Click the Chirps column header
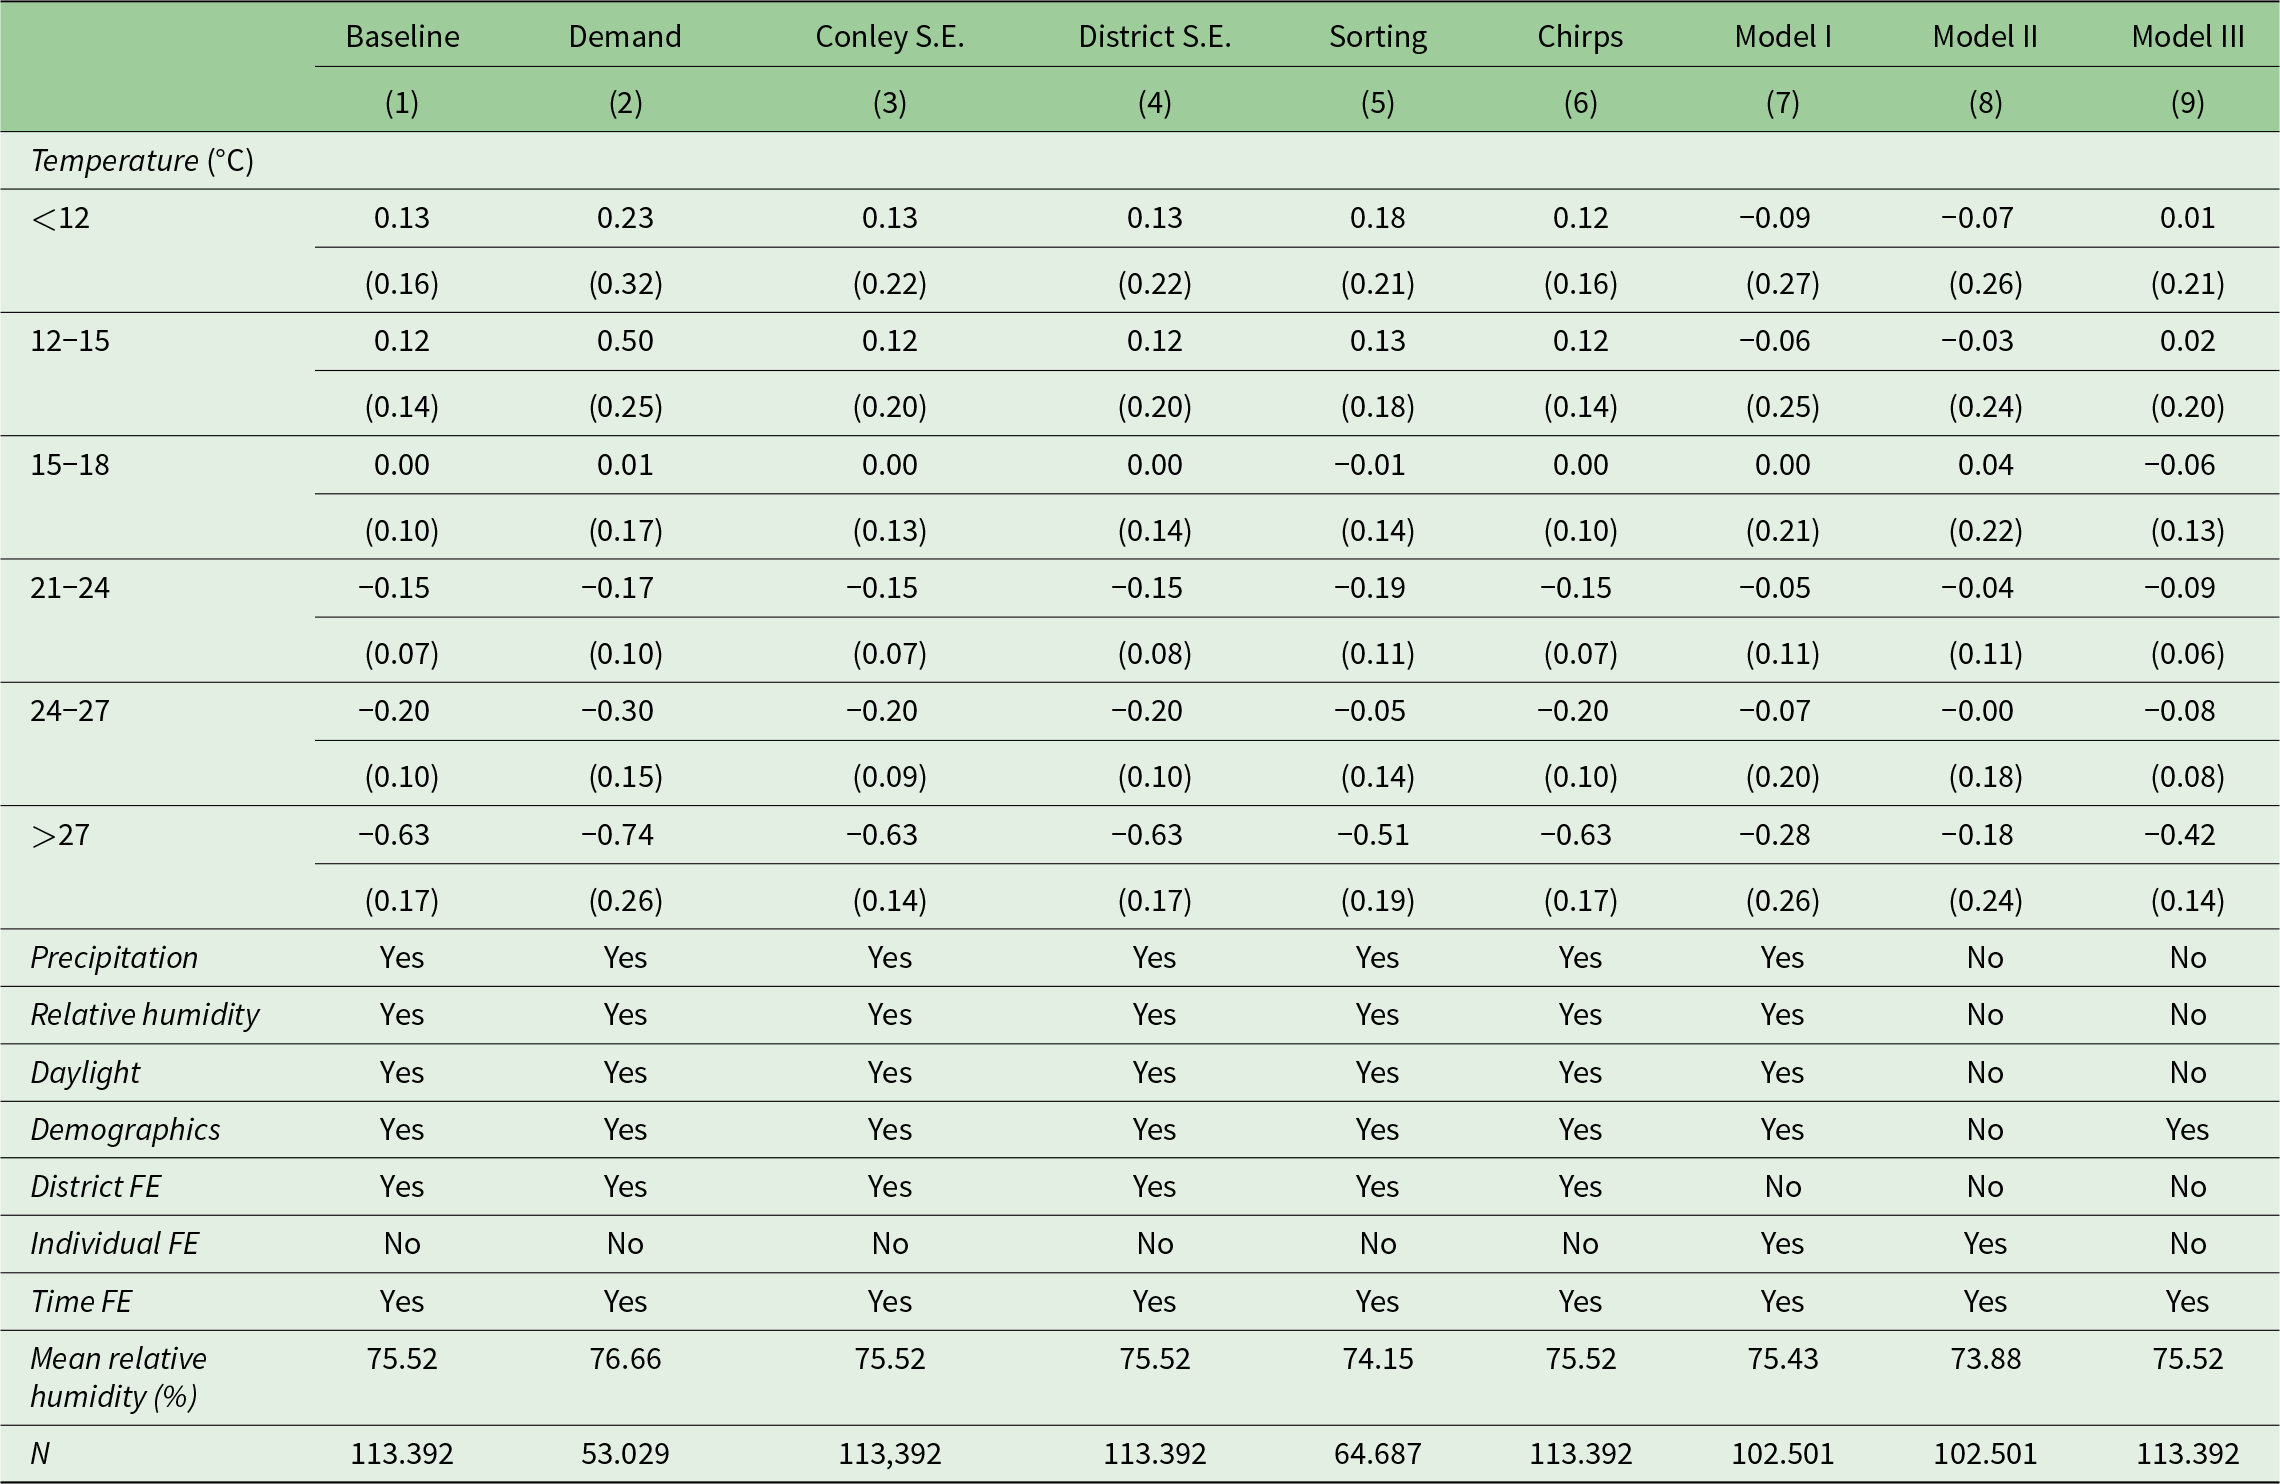Viewport: 2280px width, 1484px height. [1580, 37]
